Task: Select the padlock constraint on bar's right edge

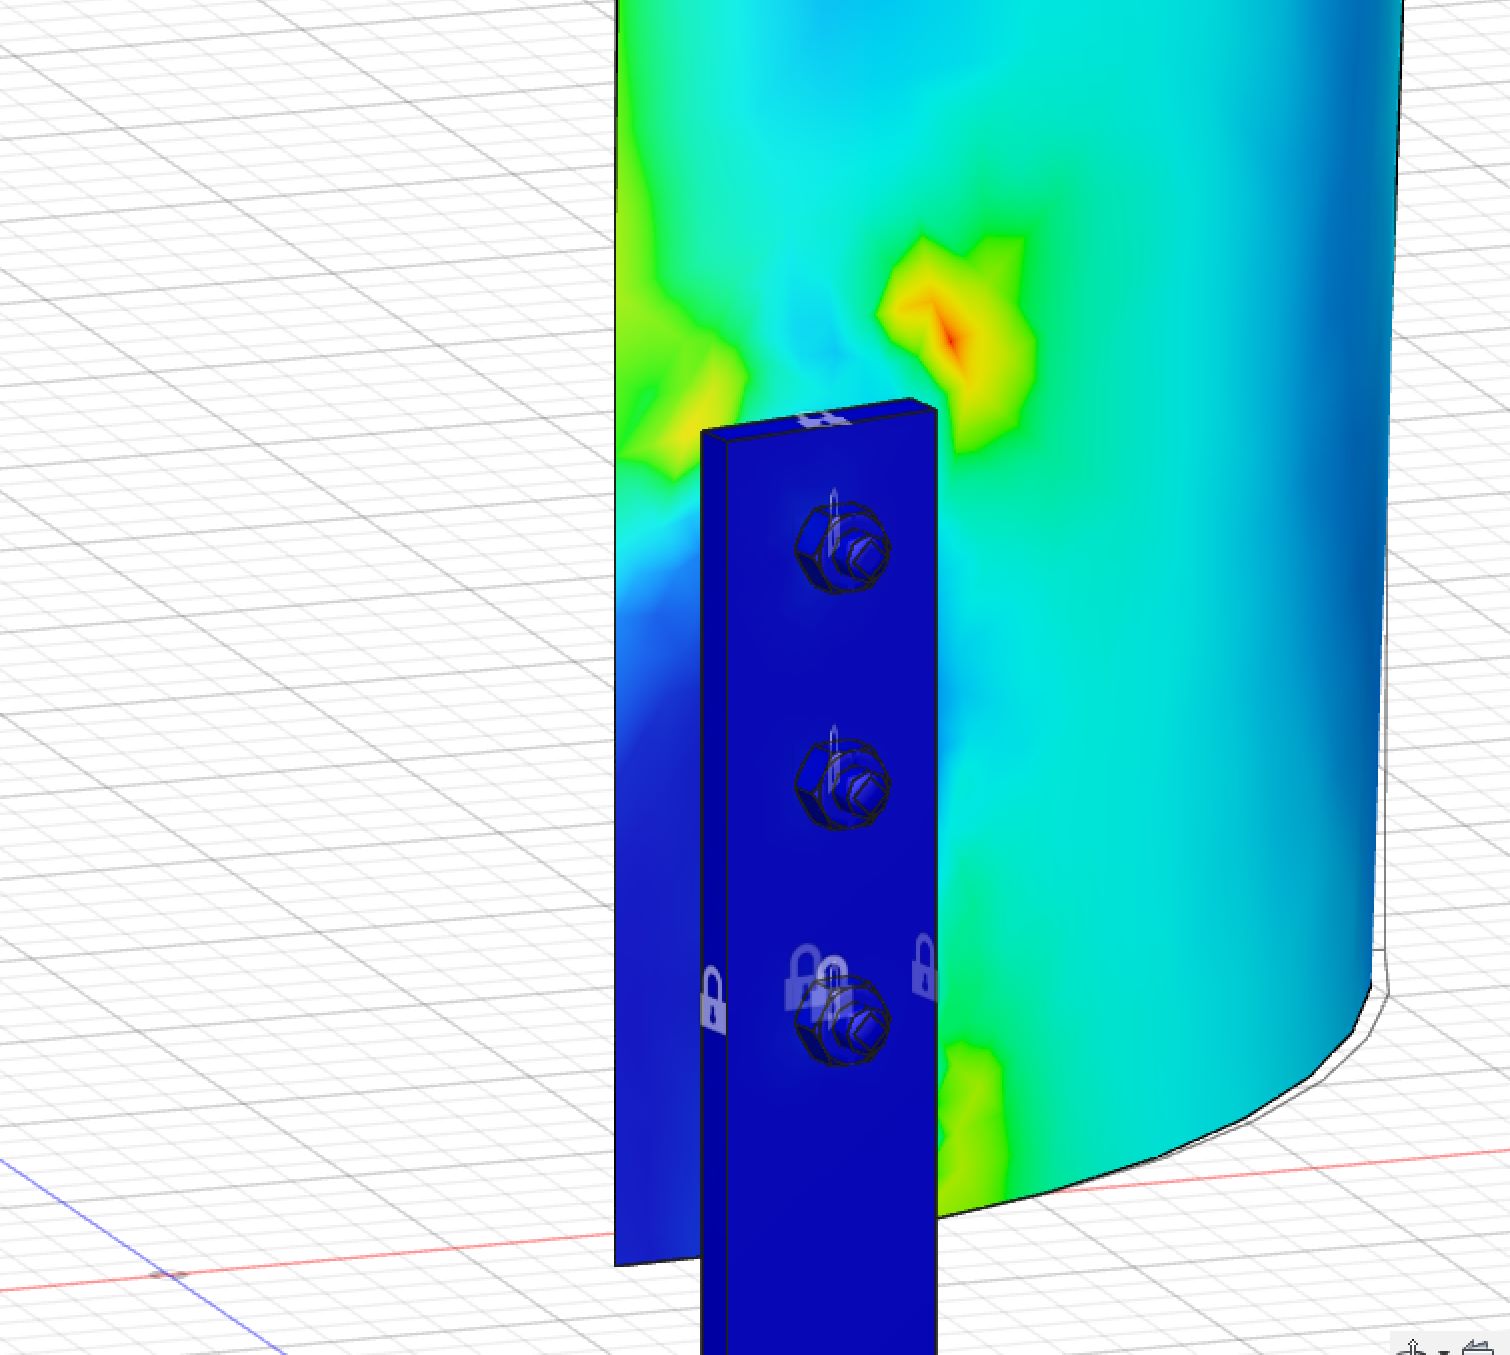Action: coord(924,966)
